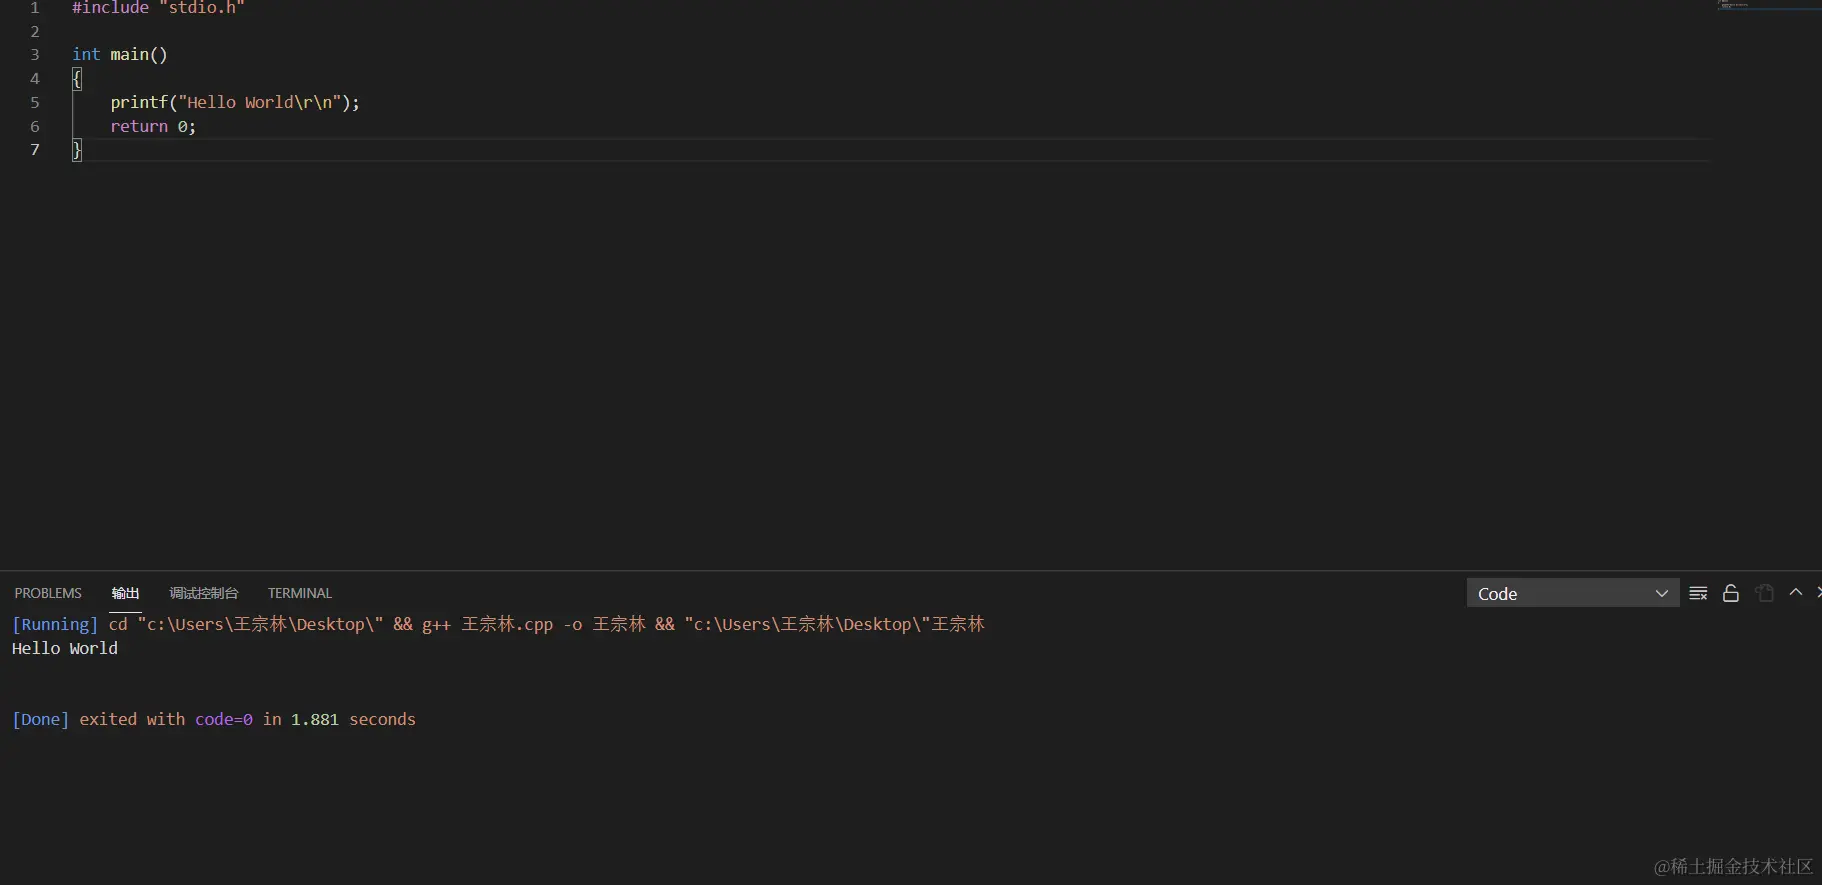1822x885 pixels.
Task: Clear the output panel contents
Action: click(1698, 593)
